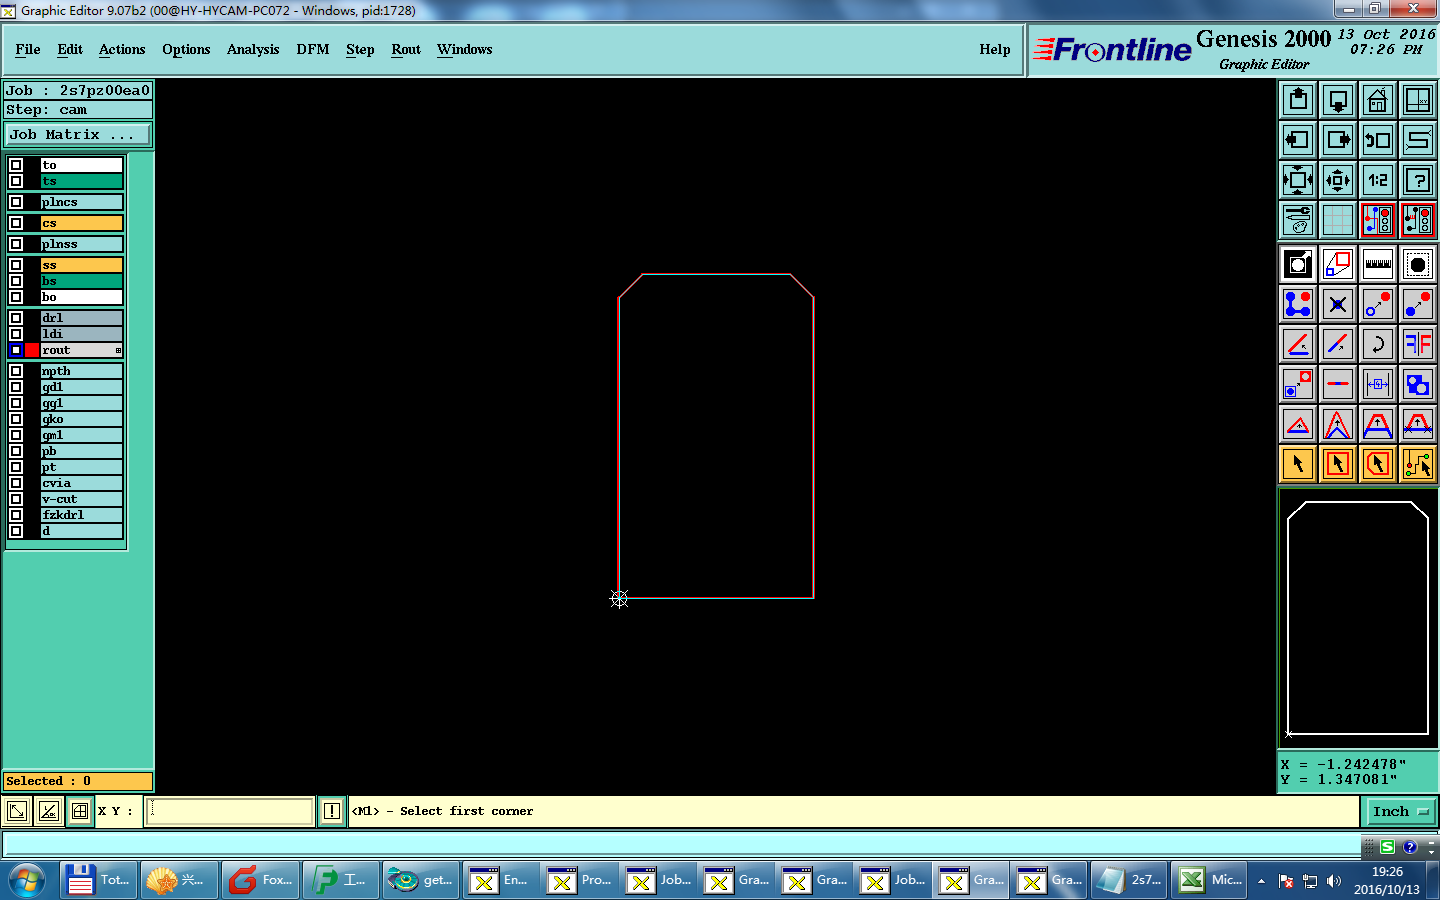Open the Edit menu

[x=70, y=49]
